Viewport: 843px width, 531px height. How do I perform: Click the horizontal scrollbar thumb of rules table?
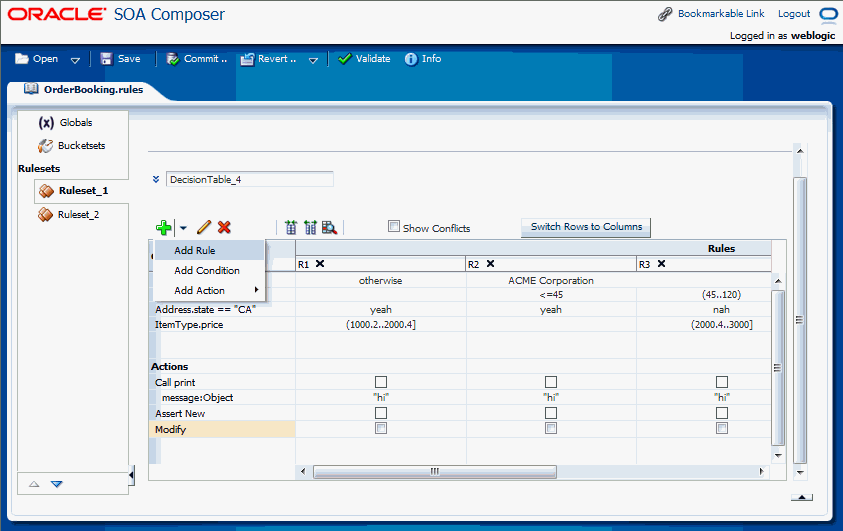click(x=434, y=471)
